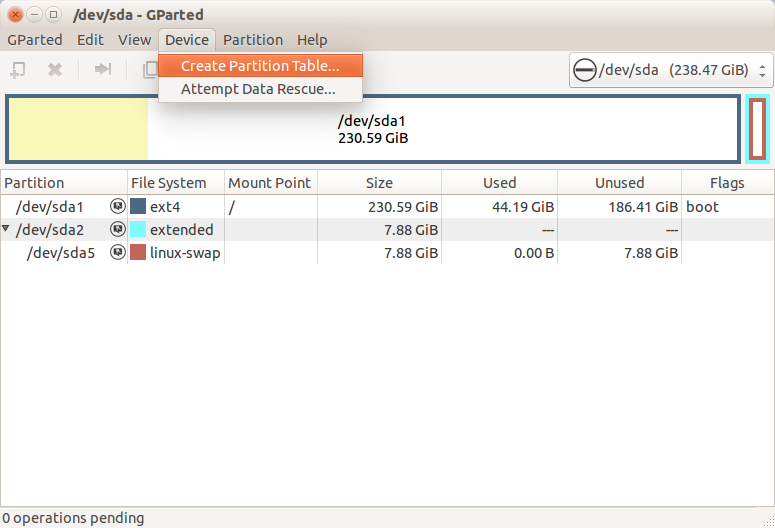This screenshot has height=528, width=775.
Task: Click the lock icon for /dev/sda2
Action: 118,229
